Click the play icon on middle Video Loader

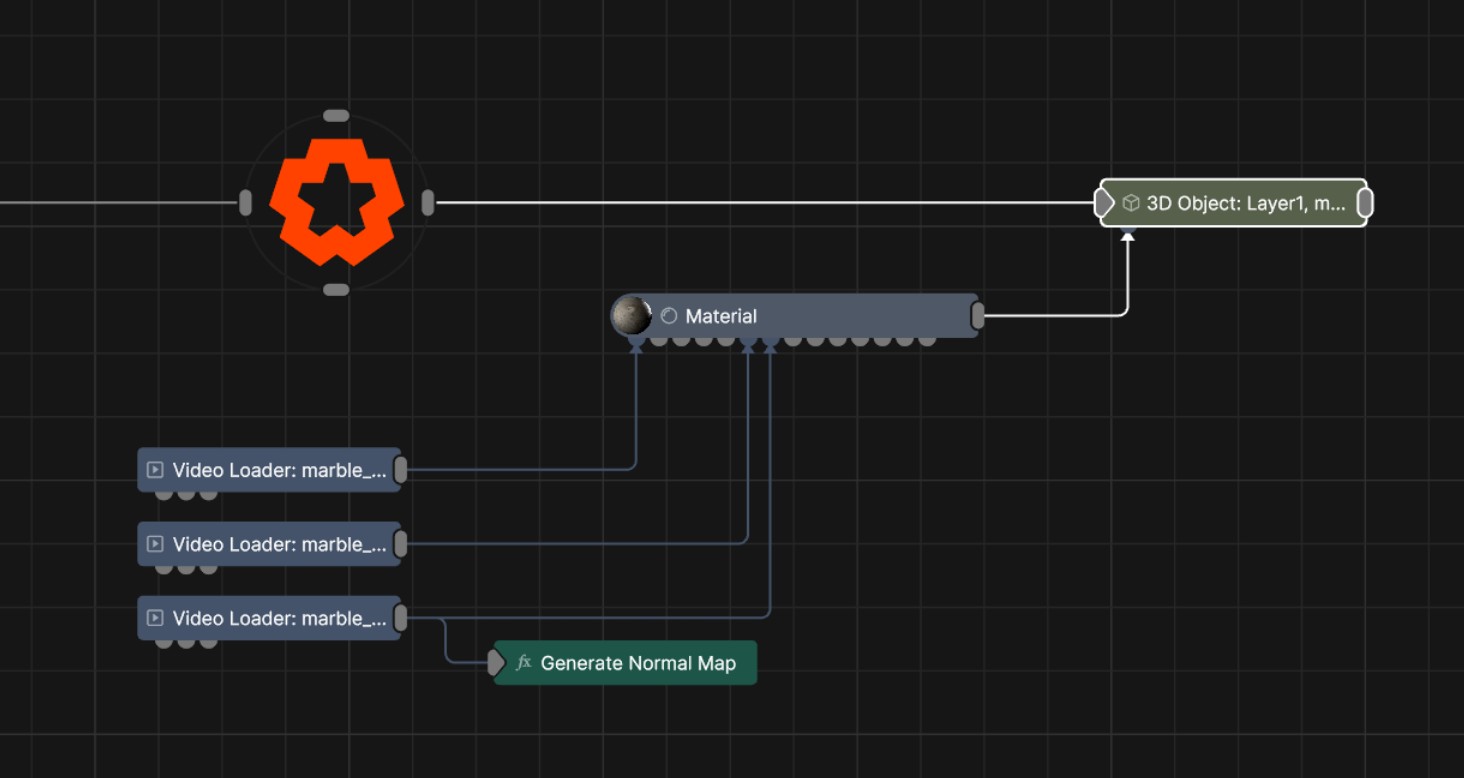tap(155, 544)
